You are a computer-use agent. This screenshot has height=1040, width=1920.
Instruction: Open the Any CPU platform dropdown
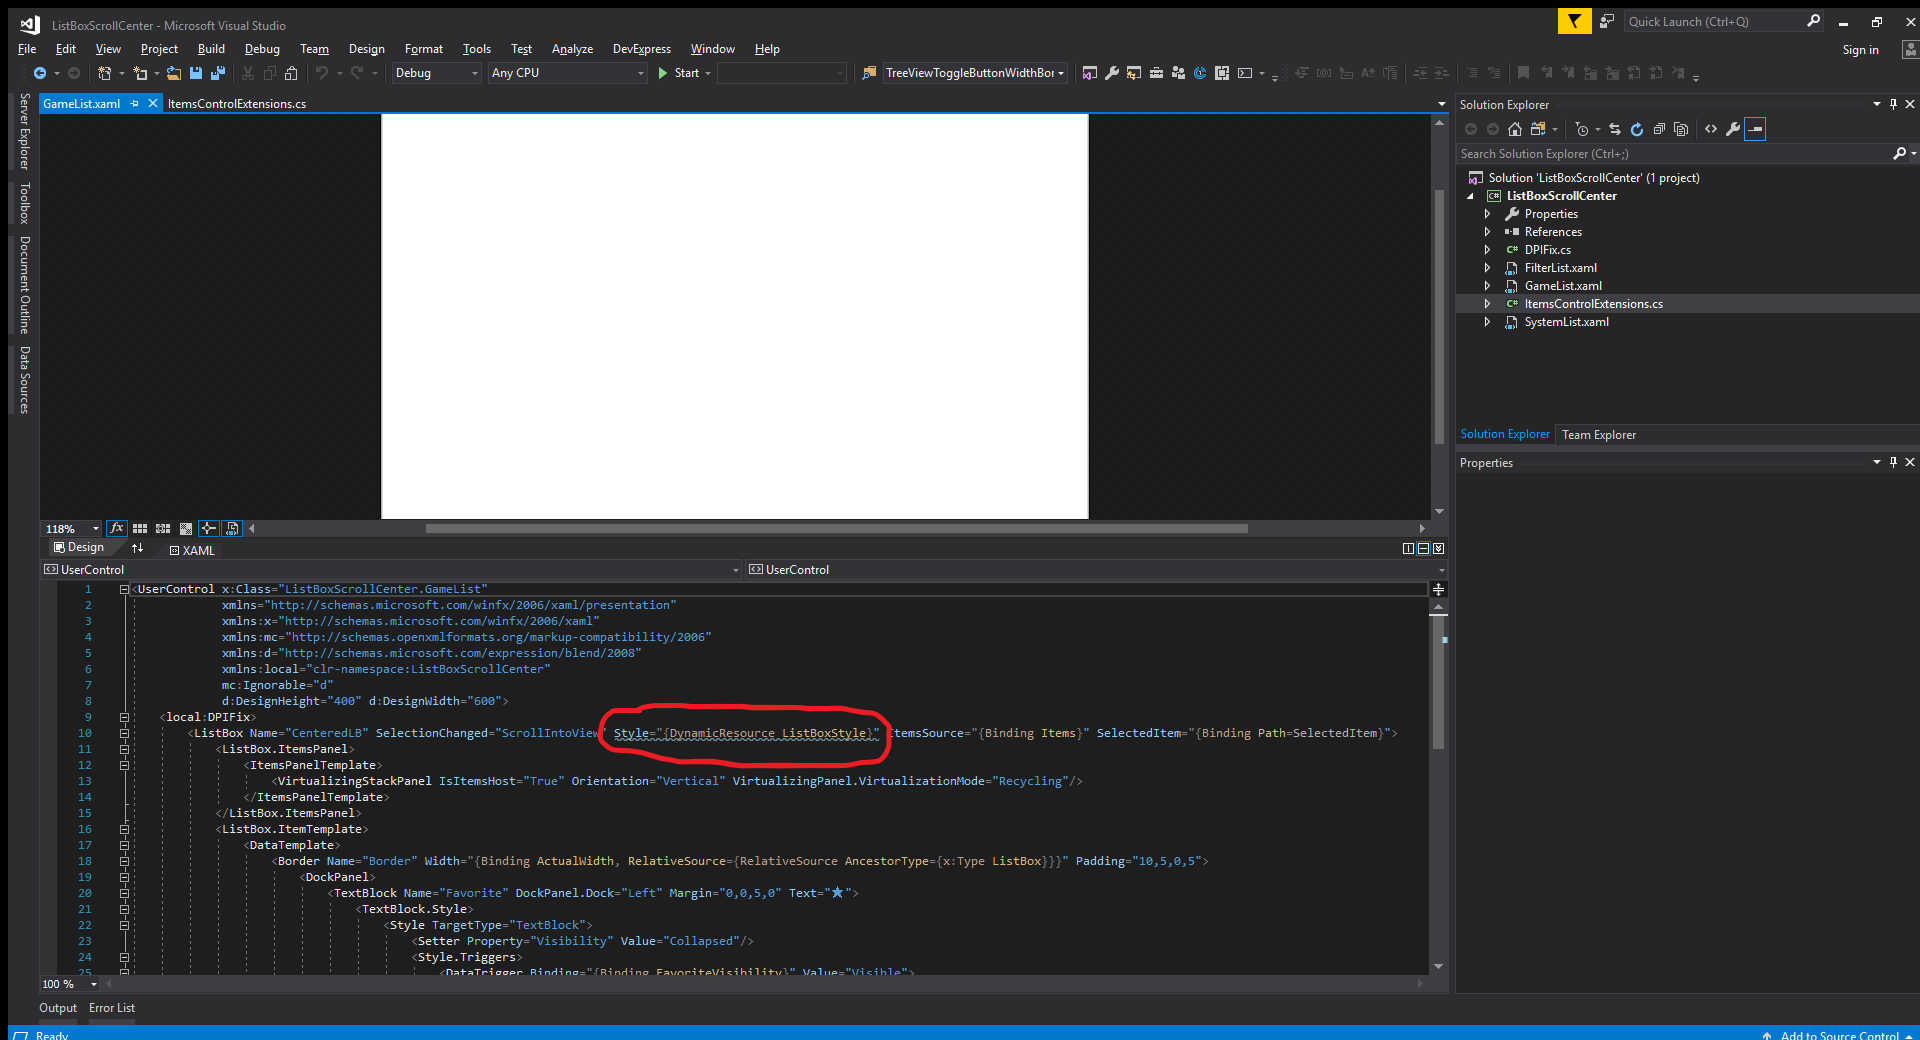click(568, 73)
